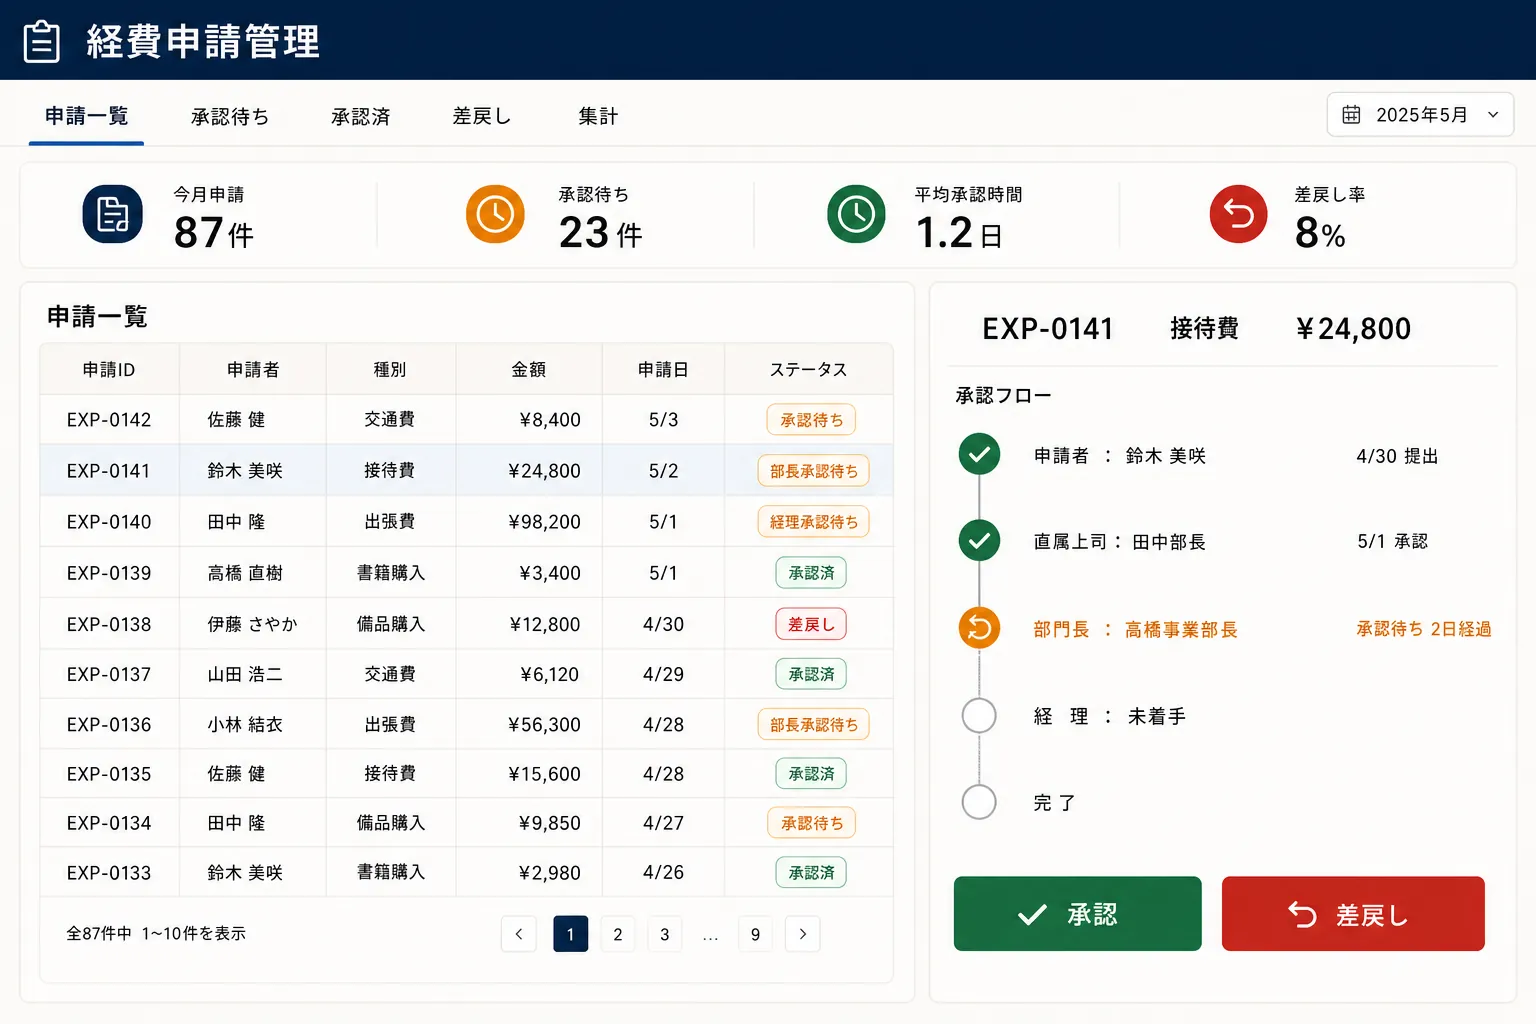Click the red 差戻し率 return icon
This screenshot has width=1536, height=1024.
coord(1238,214)
